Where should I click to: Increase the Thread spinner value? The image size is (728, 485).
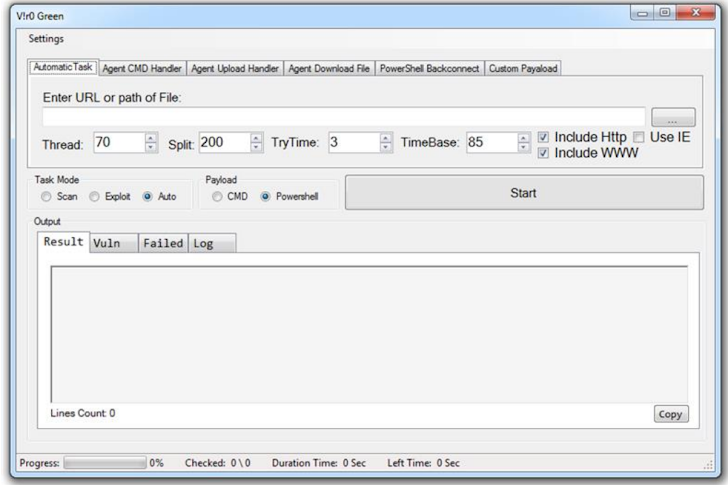pyautogui.click(x=152, y=138)
